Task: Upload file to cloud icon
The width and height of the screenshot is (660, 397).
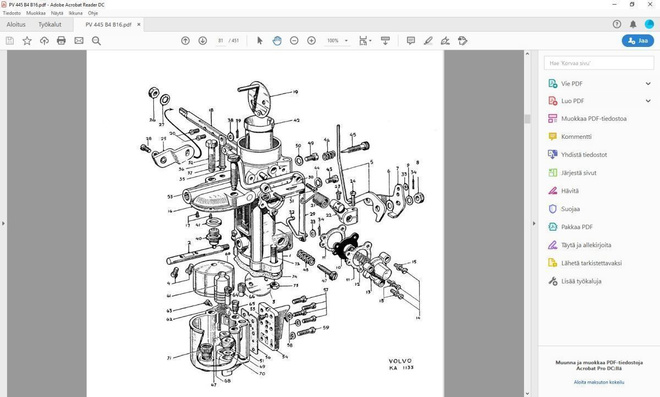Action: pyautogui.click(x=44, y=41)
